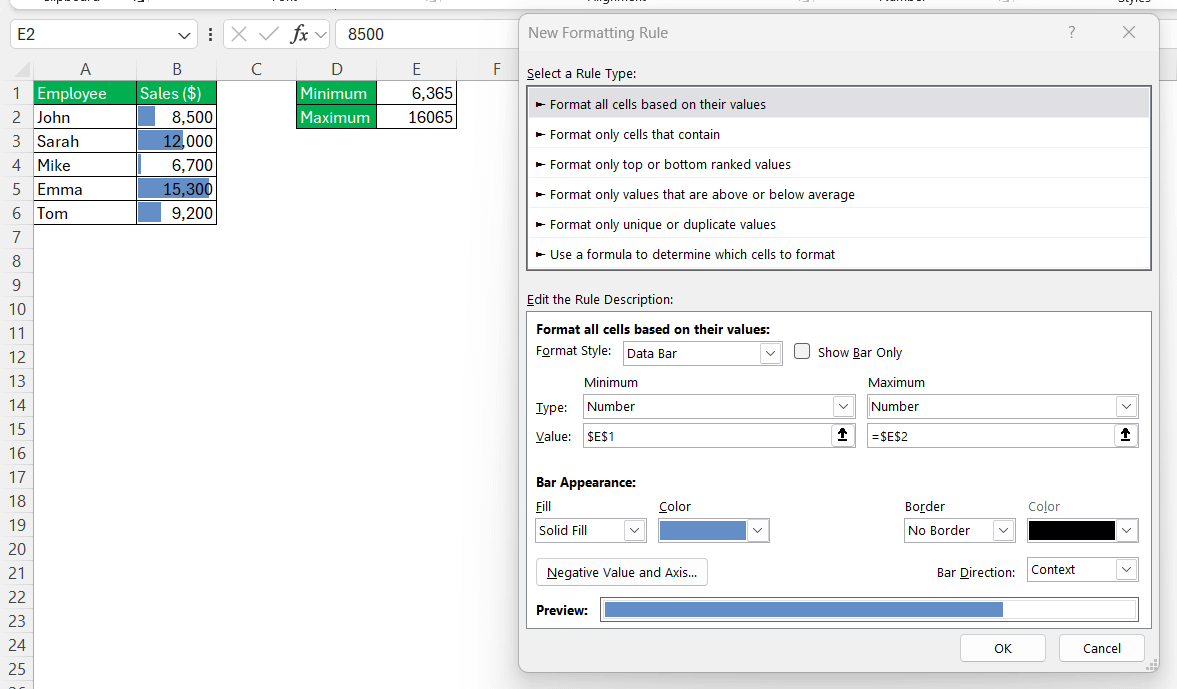The image size is (1177, 689).
Task: Select 'Format only unique or duplicate values'
Action: click(x=838, y=224)
